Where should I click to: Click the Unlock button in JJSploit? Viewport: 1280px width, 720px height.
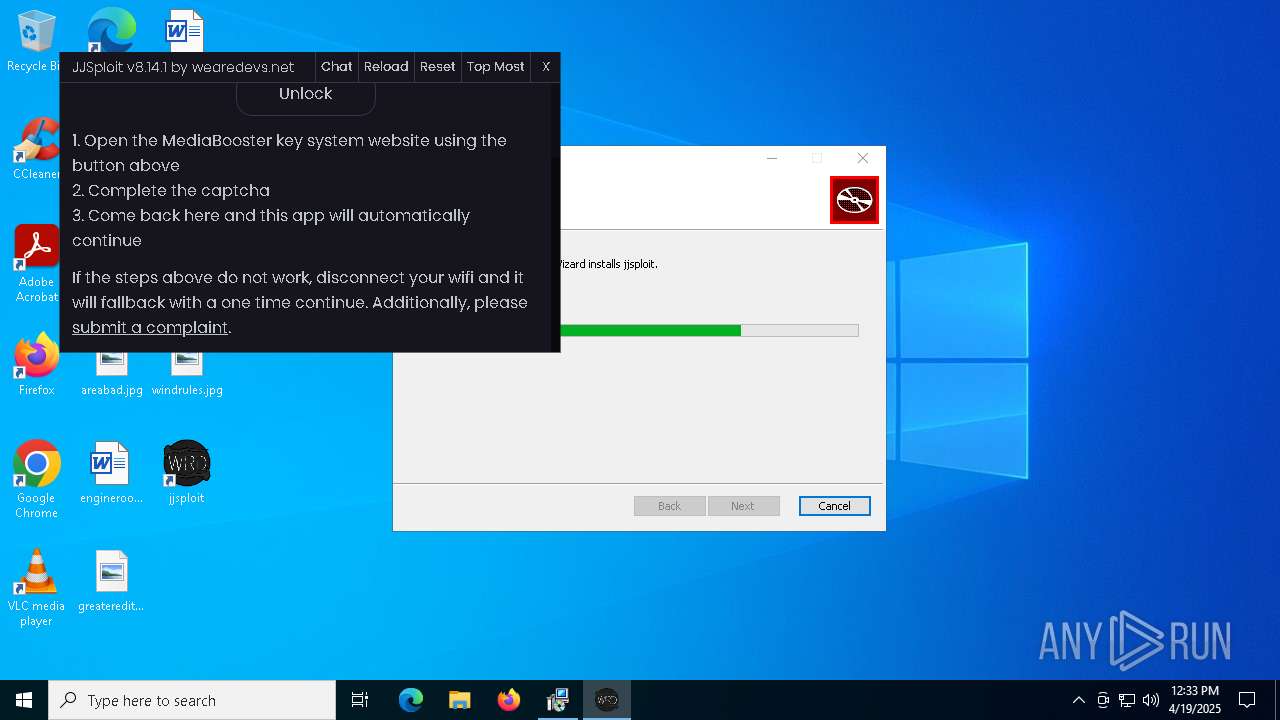305,95
